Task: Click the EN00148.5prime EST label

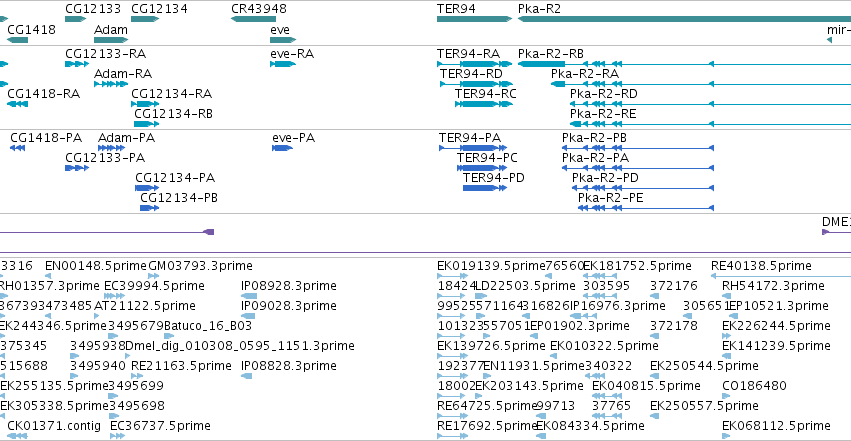Action: 96,266
